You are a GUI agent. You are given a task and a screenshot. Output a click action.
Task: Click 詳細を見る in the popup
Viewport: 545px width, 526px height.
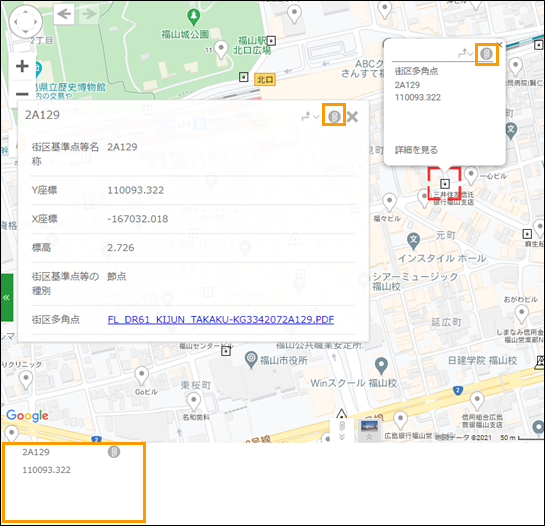pos(416,150)
